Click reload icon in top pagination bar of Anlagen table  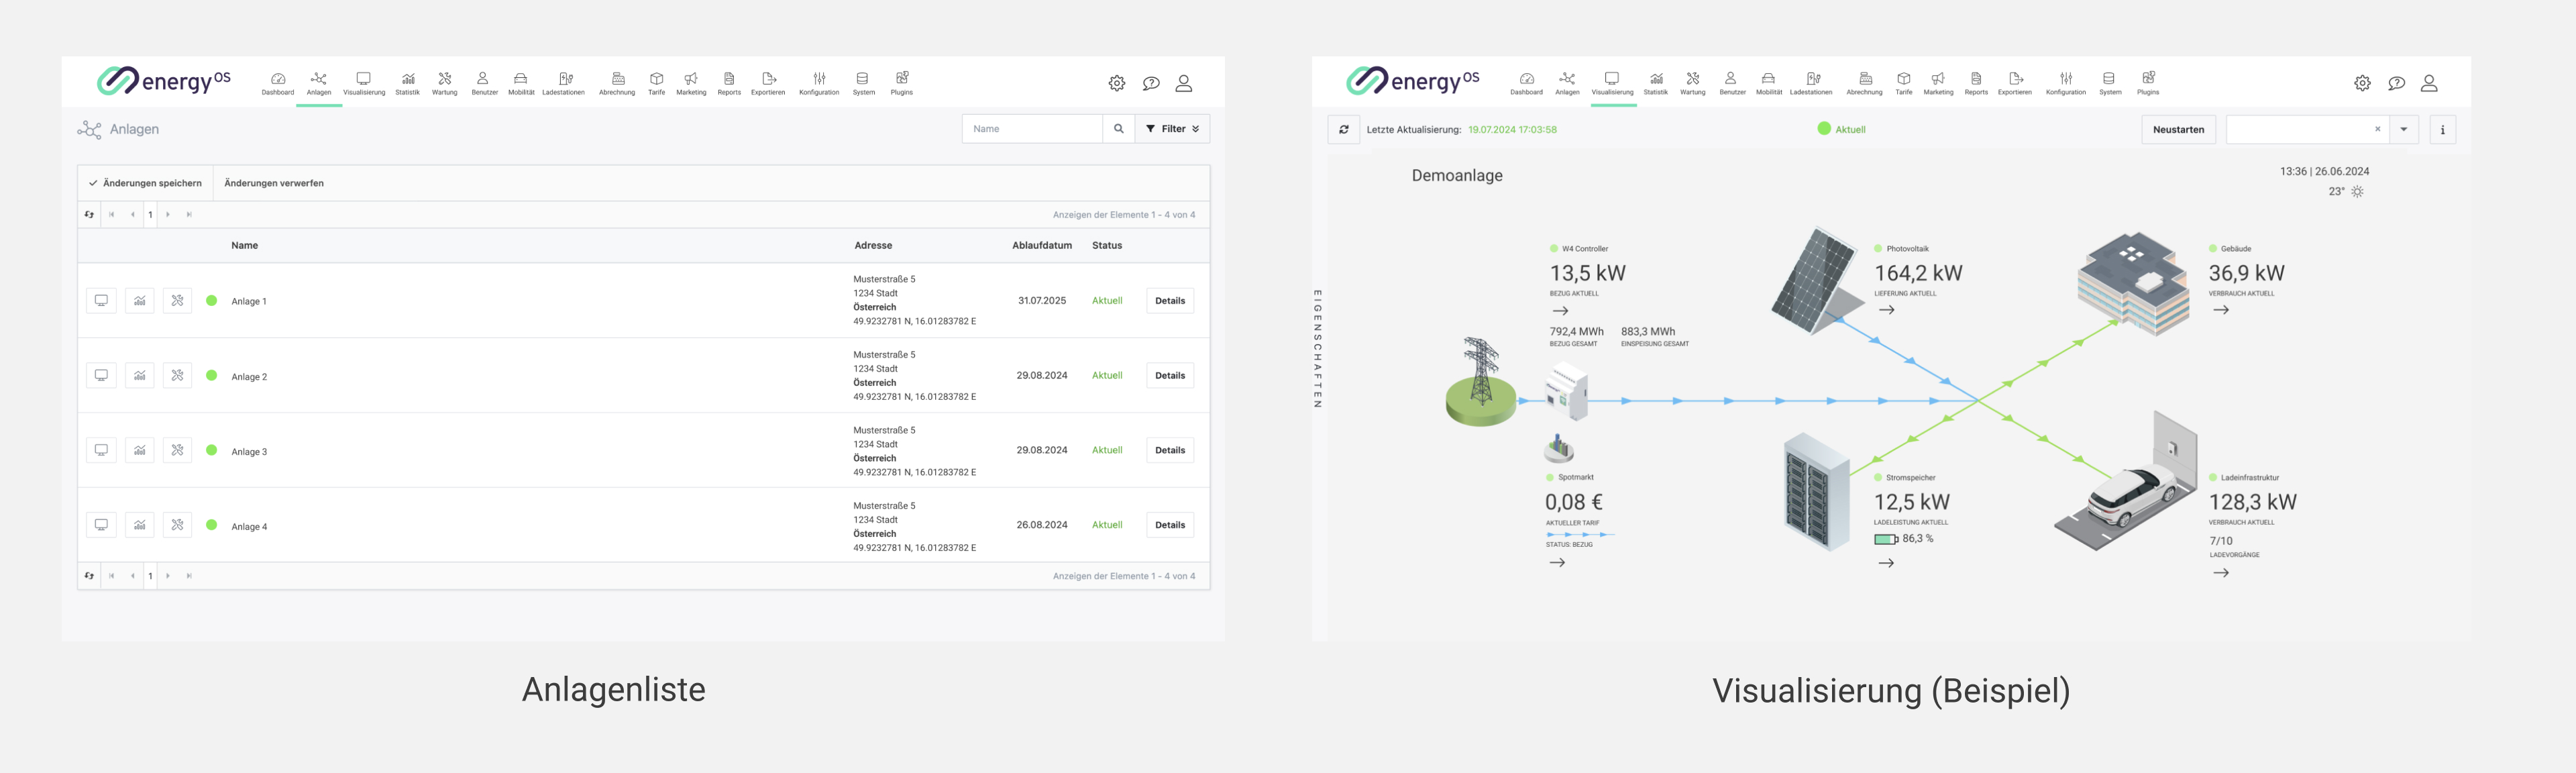click(90, 215)
